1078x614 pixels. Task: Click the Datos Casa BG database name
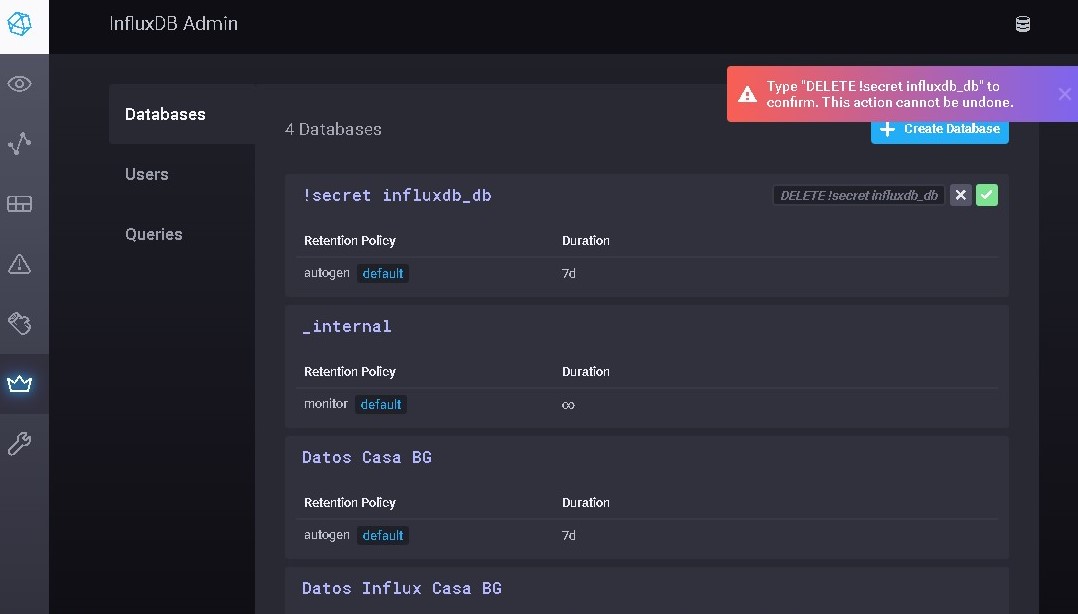click(367, 457)
